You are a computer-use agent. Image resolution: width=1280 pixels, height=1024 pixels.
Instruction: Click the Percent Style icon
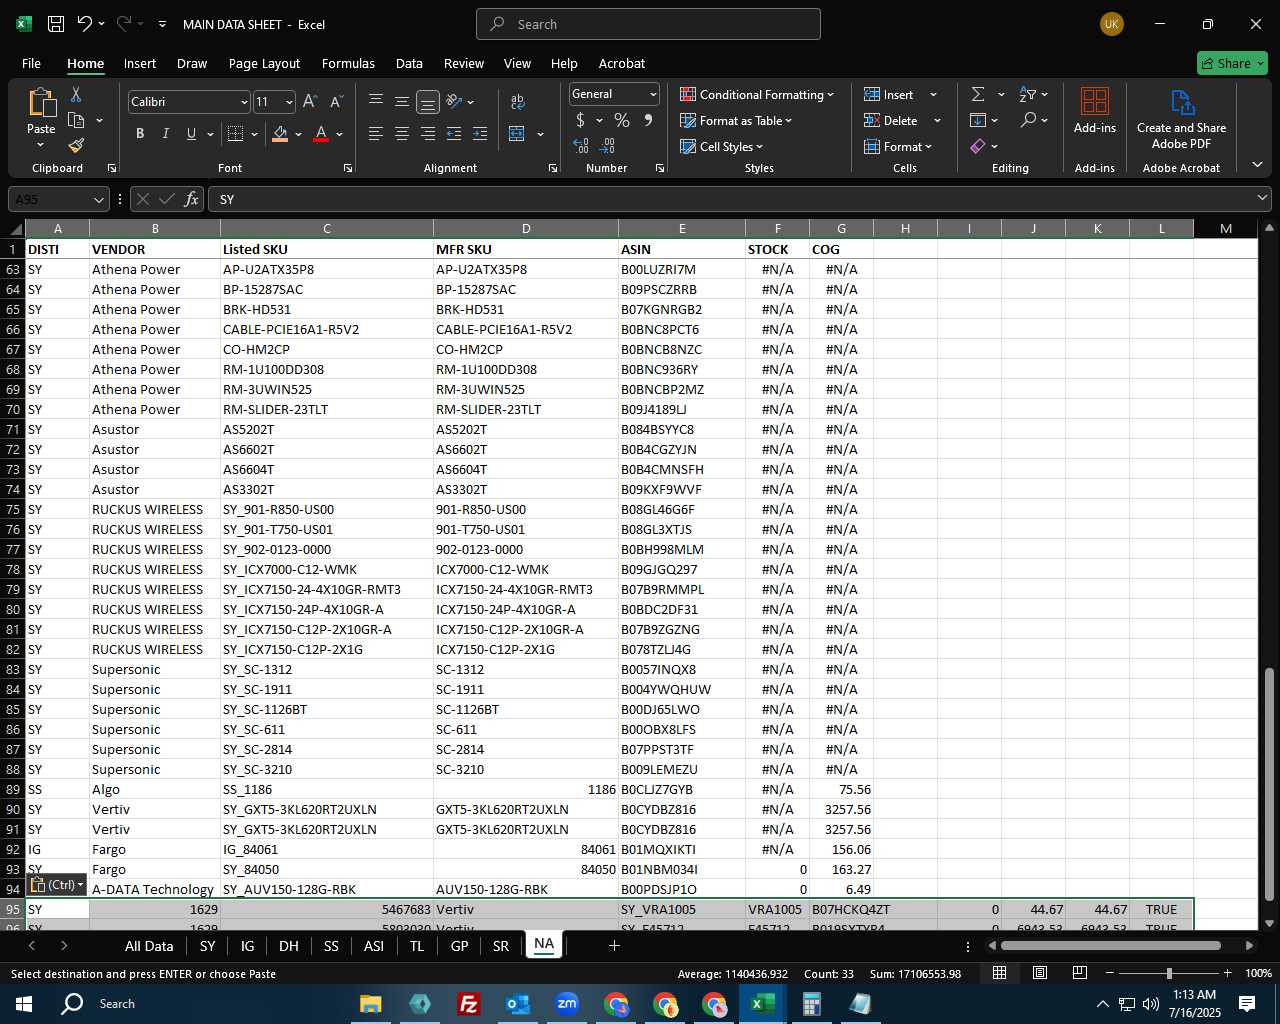pyautogui.click(x=622, y=120)
